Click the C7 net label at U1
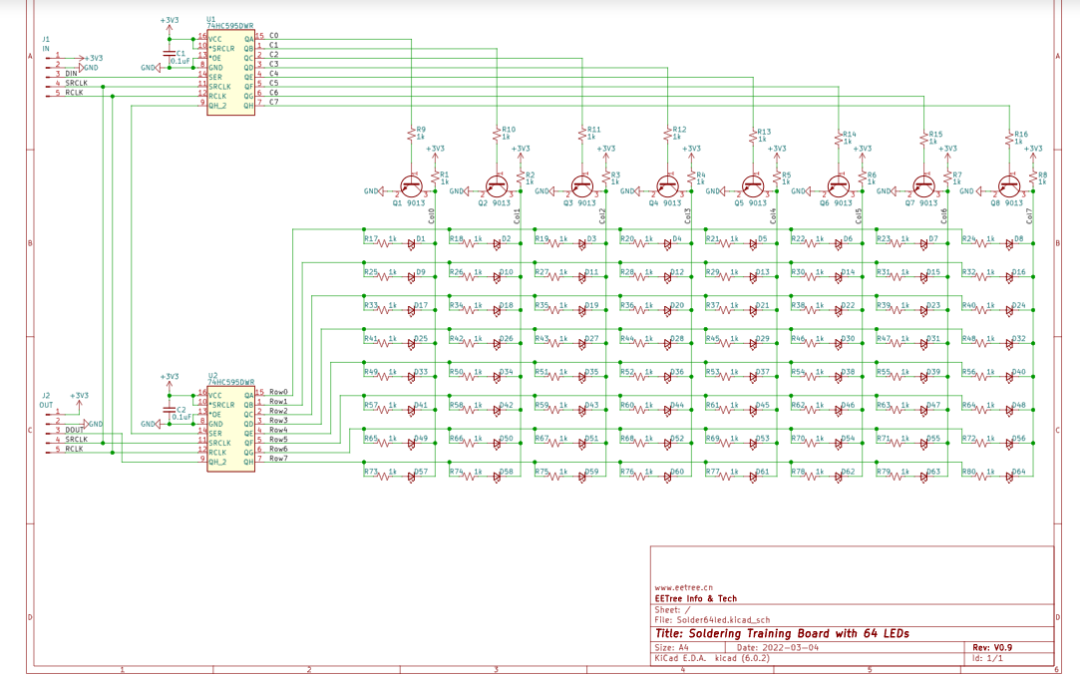1080x676 pixels. click(x=273, y=102)
